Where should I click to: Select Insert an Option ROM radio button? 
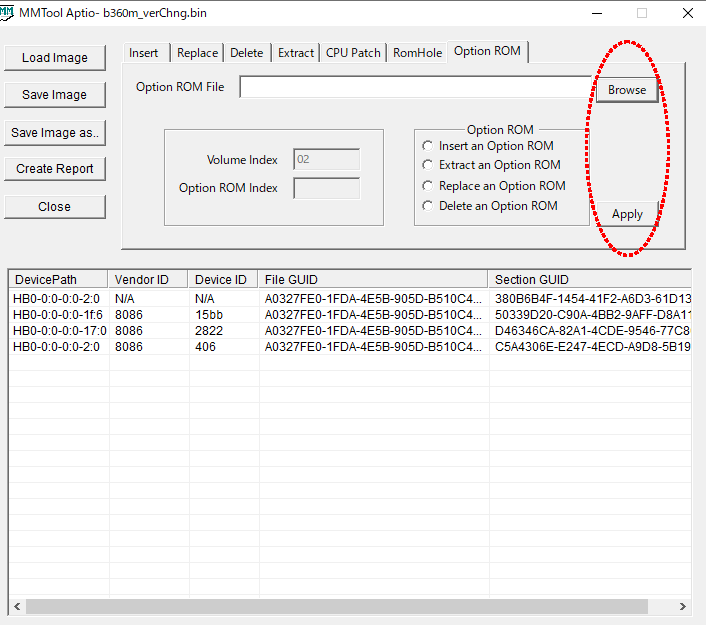click(x=429, y=146)
